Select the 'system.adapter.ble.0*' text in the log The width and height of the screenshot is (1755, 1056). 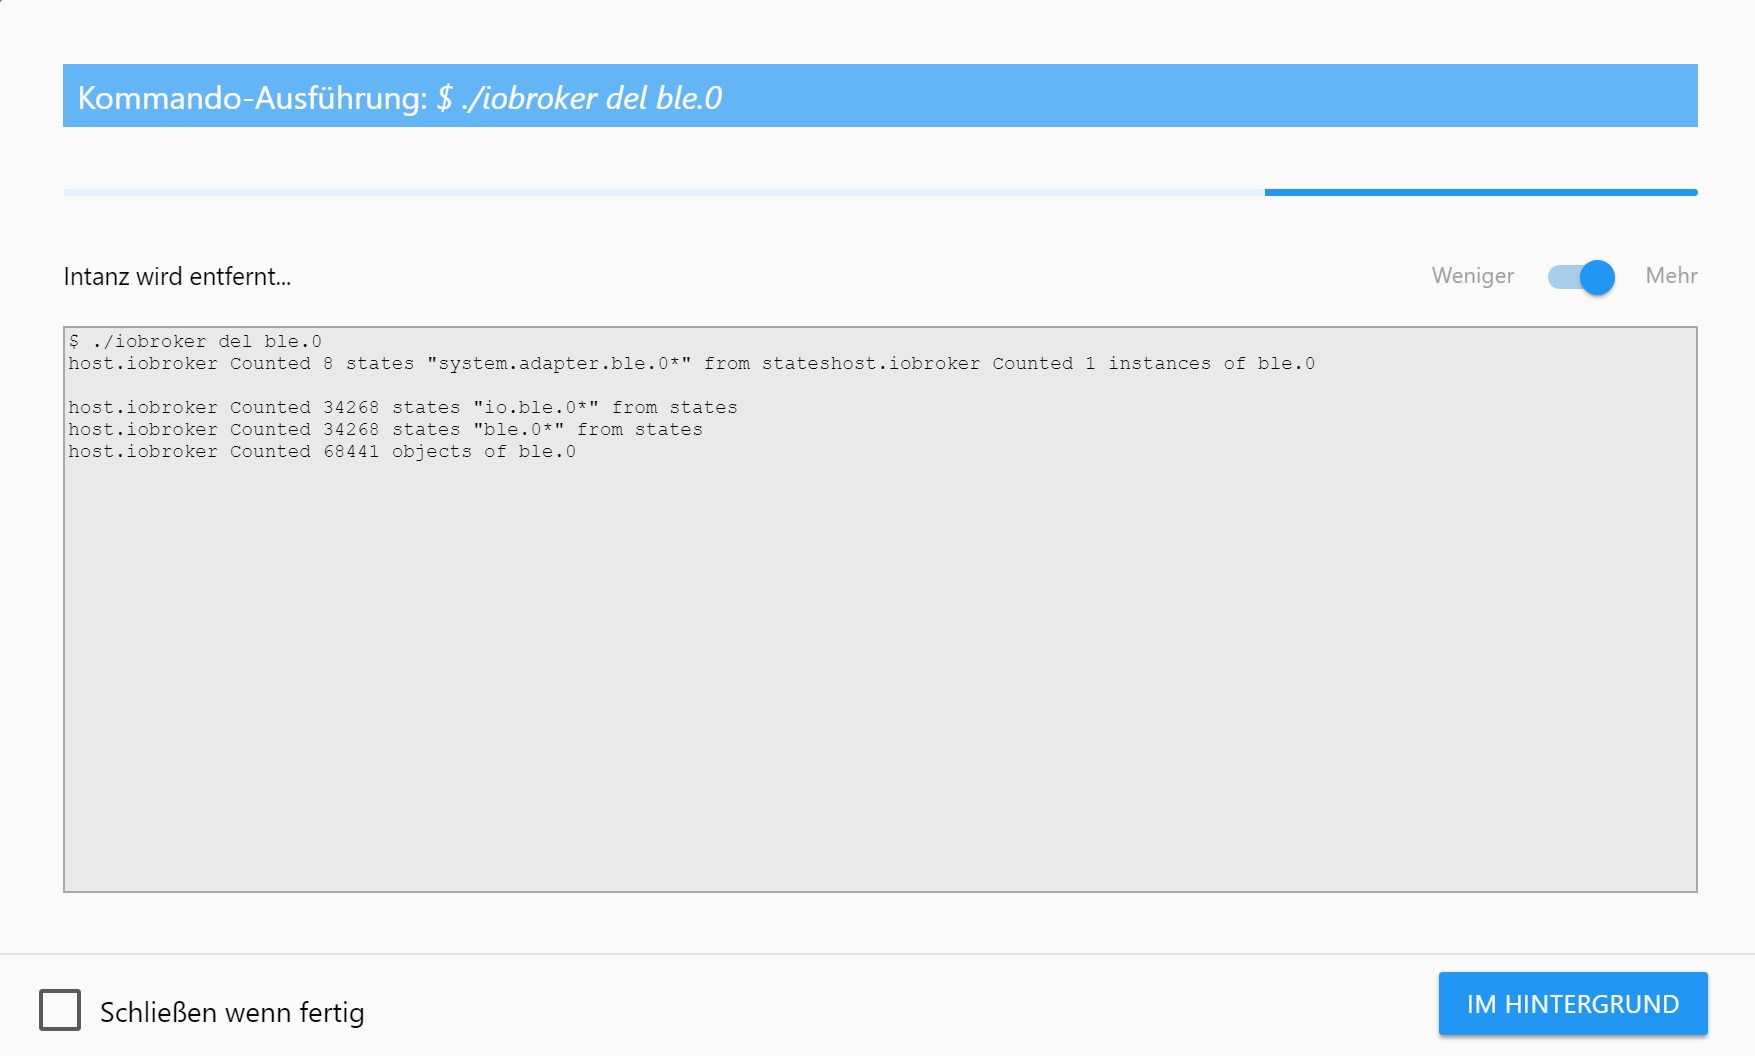tap(559, 363)
